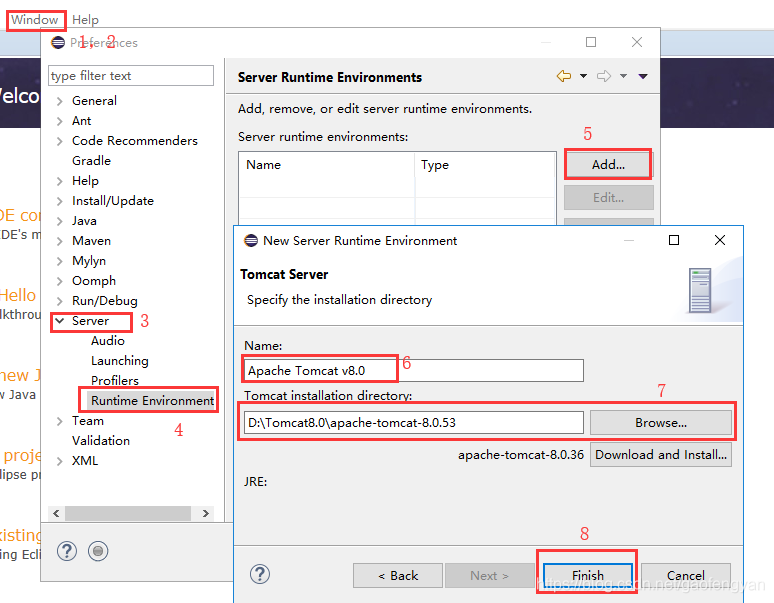Expand the Maven node

[x=60, y=241]
